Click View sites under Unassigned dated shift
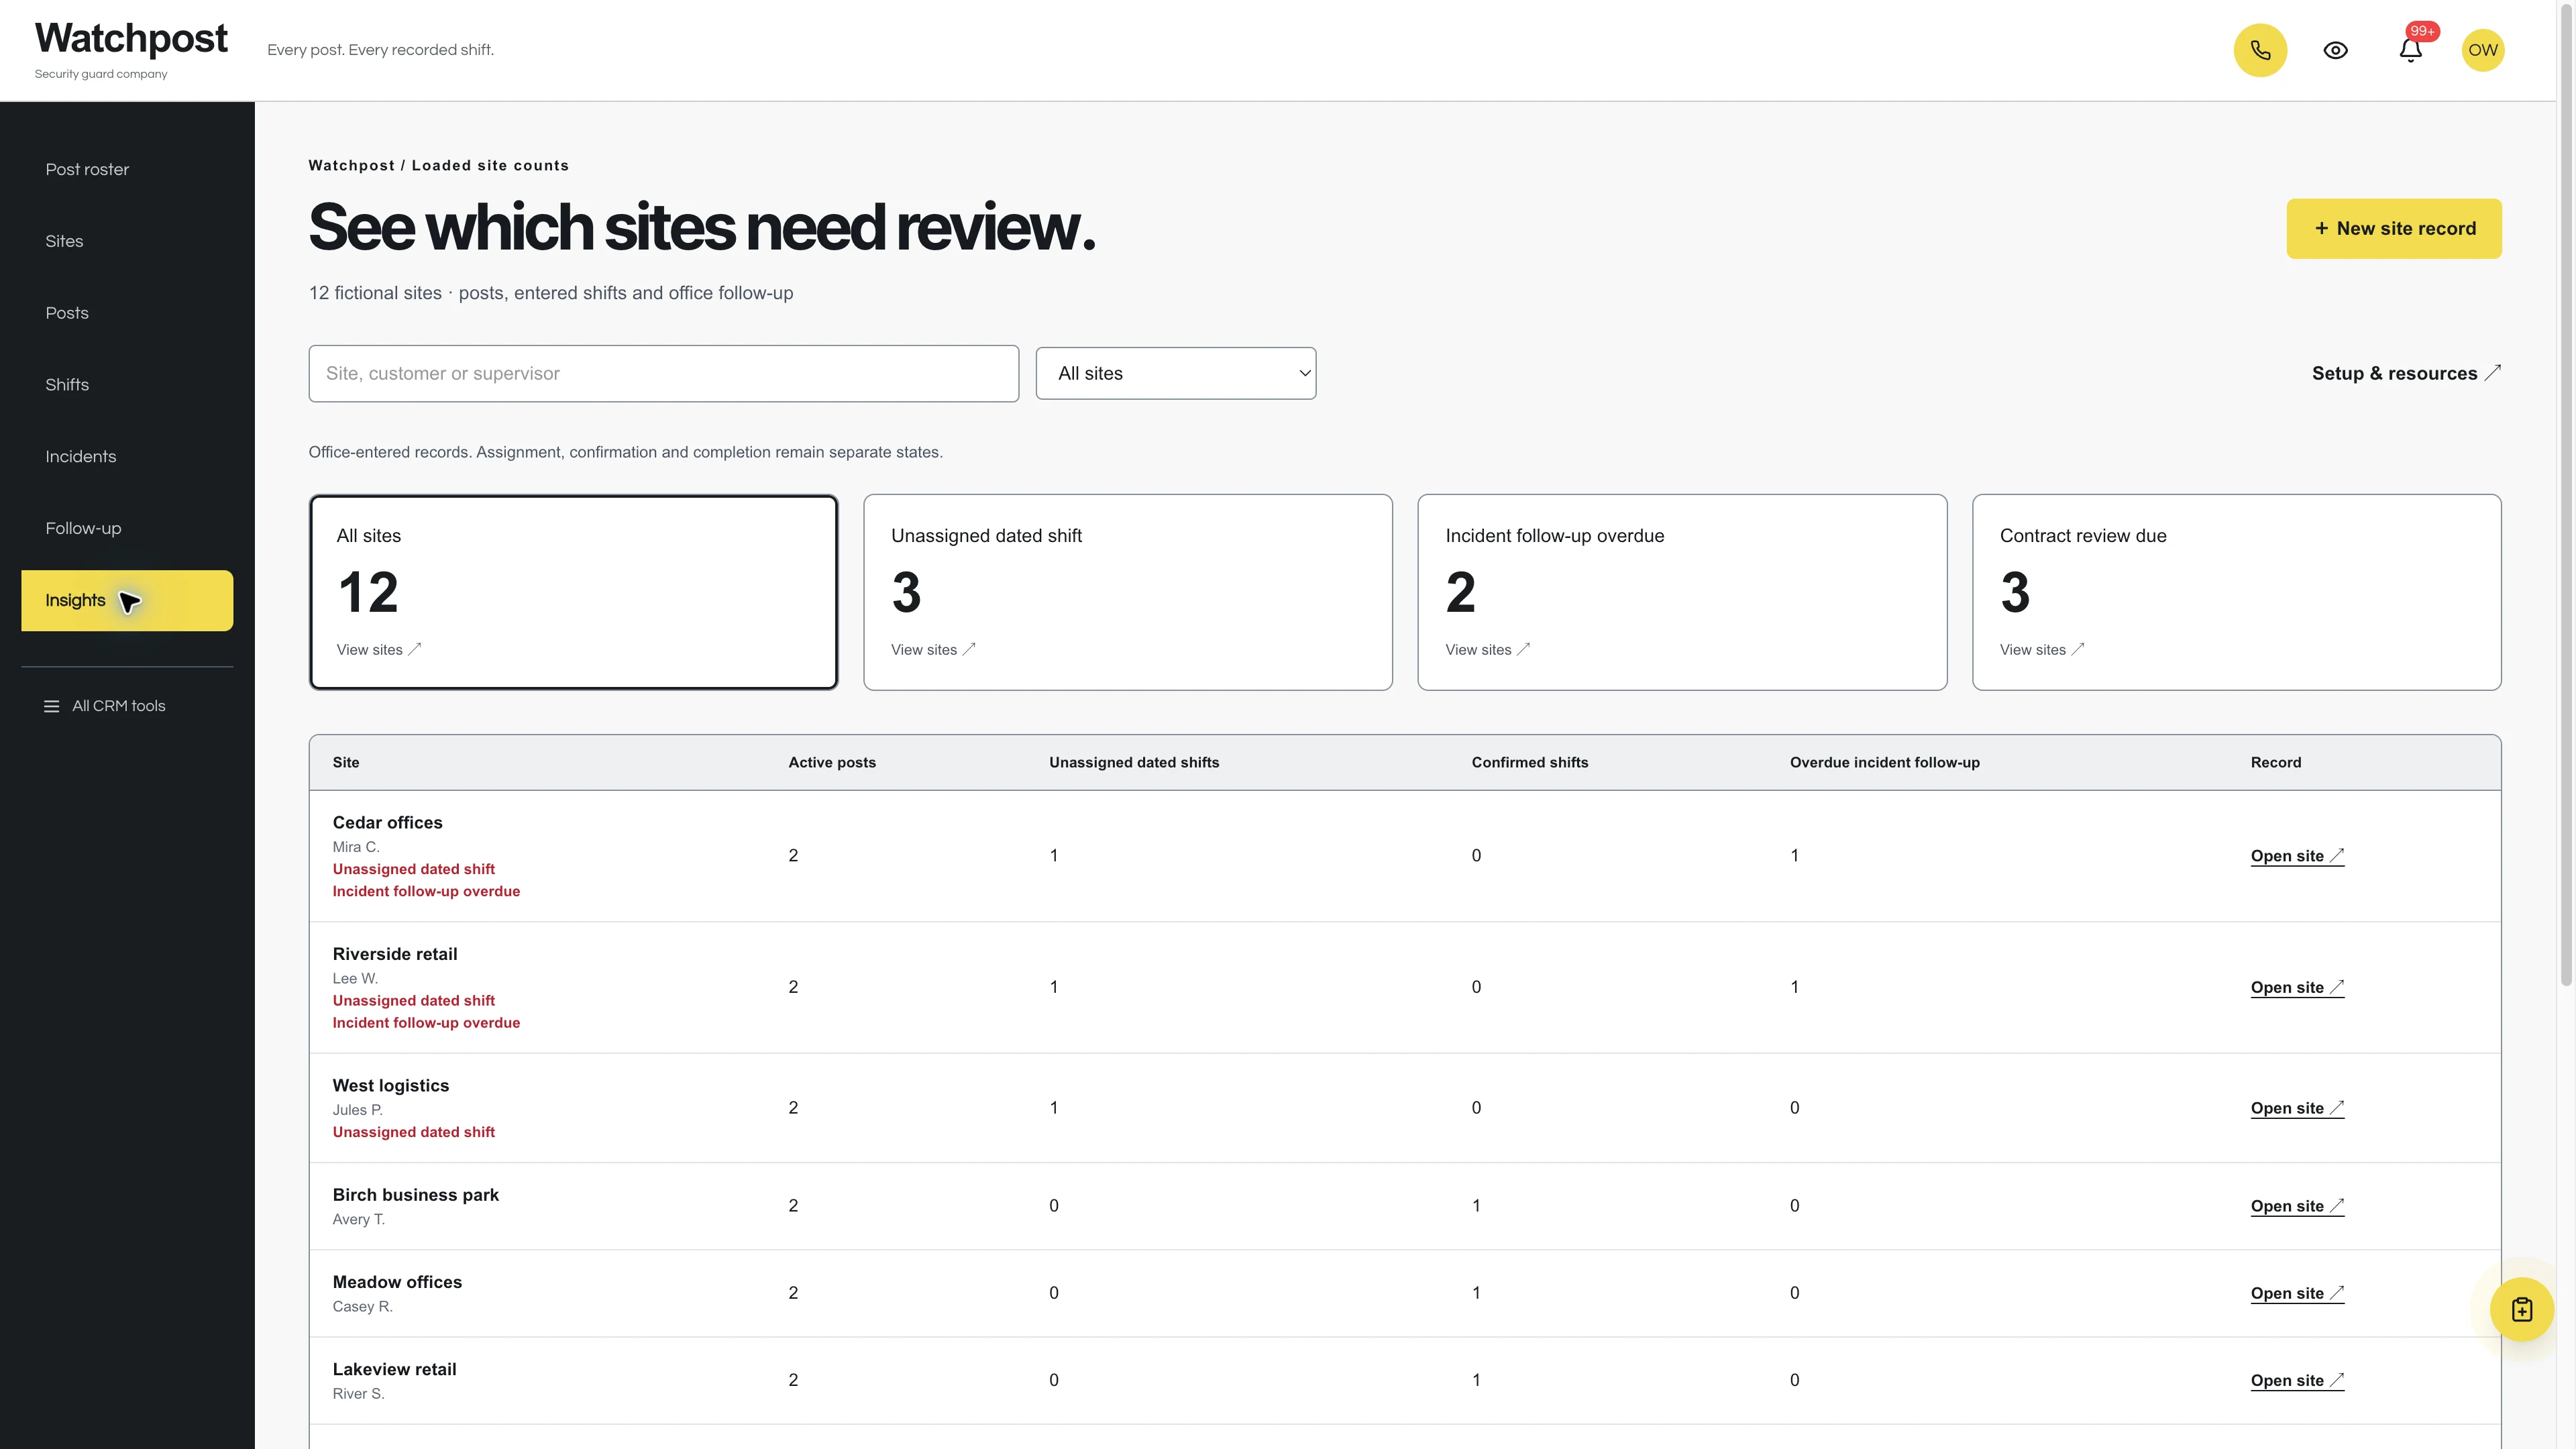 point(933,650)
